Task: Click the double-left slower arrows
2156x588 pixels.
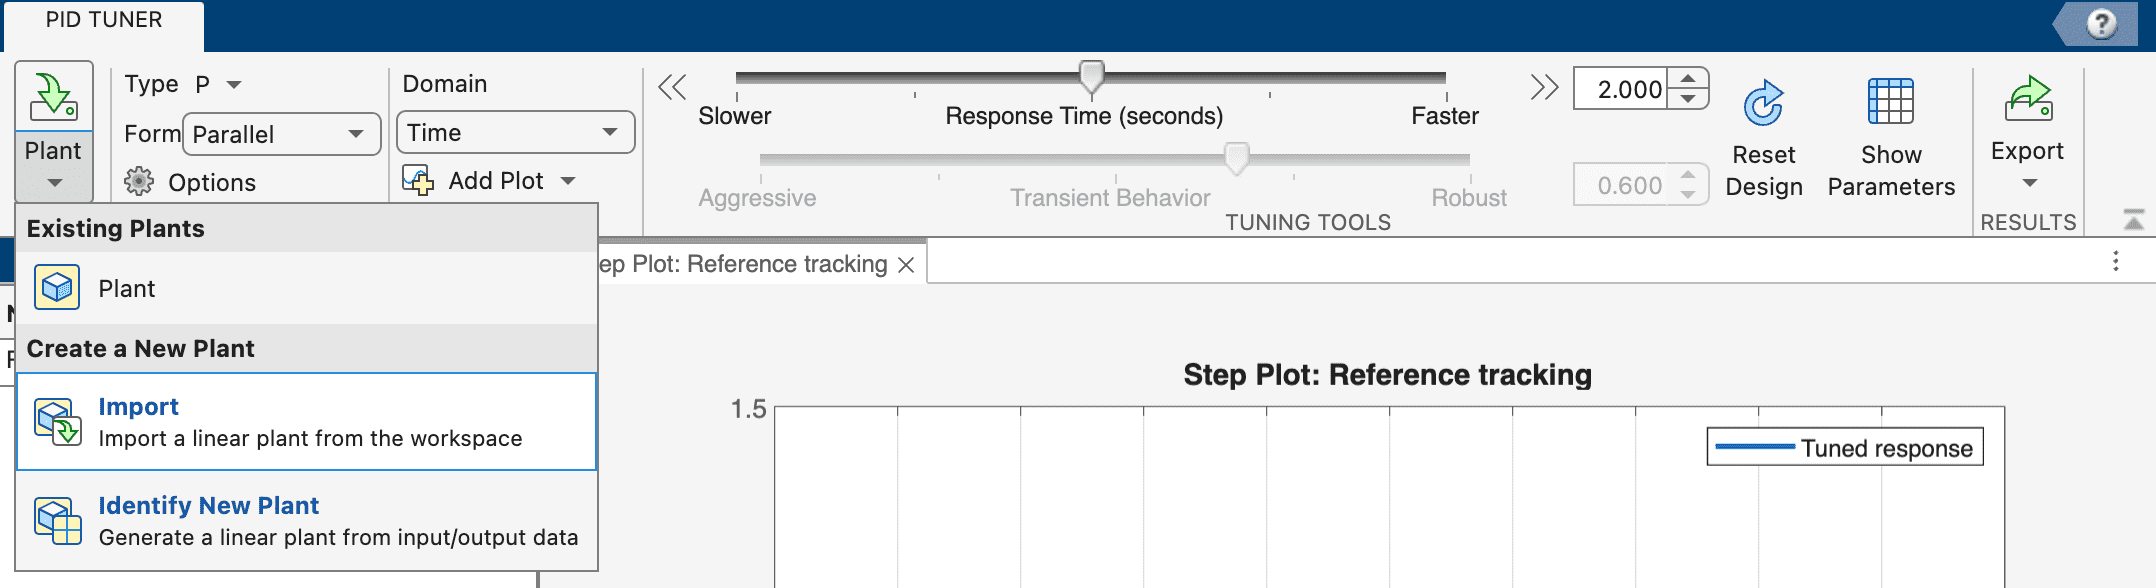Action: pos(672,88)
